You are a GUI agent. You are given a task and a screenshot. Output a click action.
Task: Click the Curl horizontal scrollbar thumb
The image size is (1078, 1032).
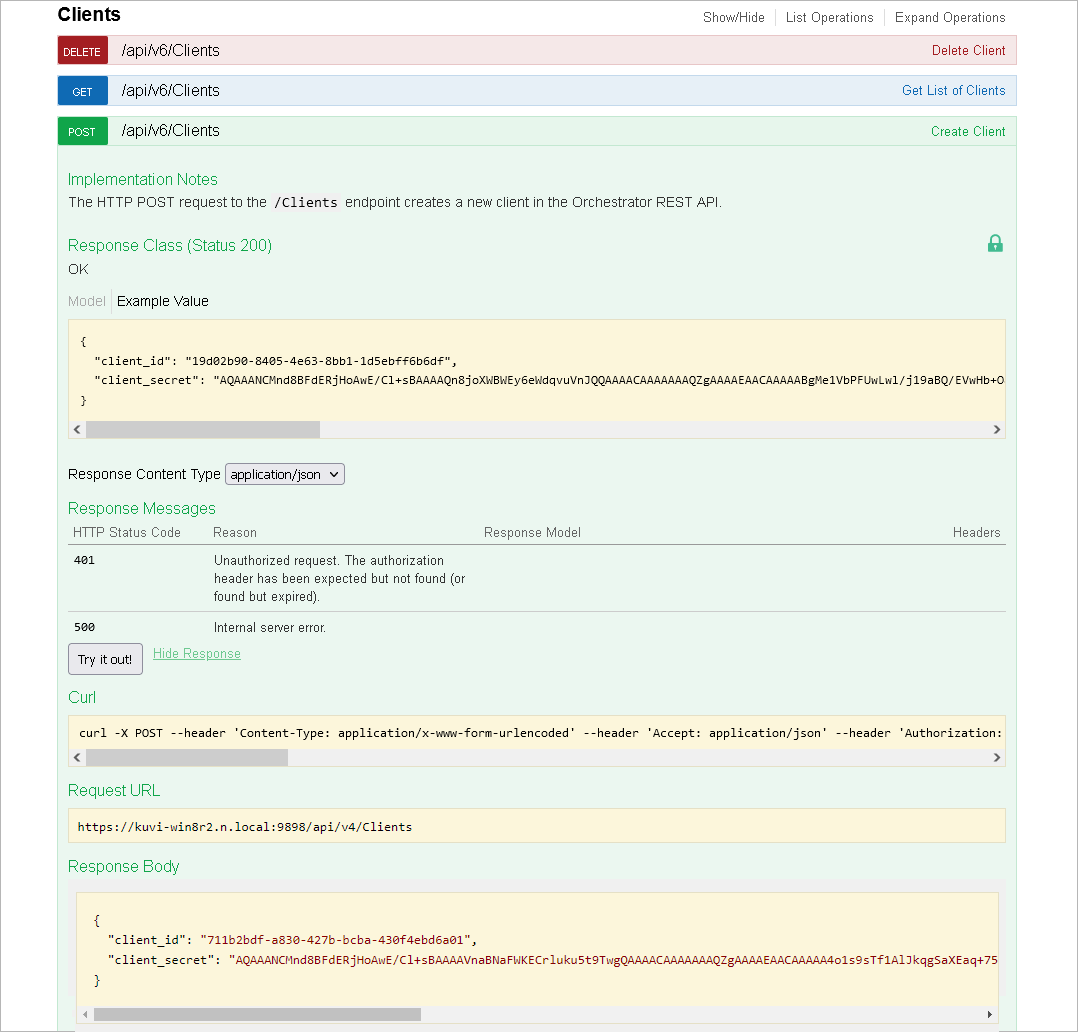187,758
